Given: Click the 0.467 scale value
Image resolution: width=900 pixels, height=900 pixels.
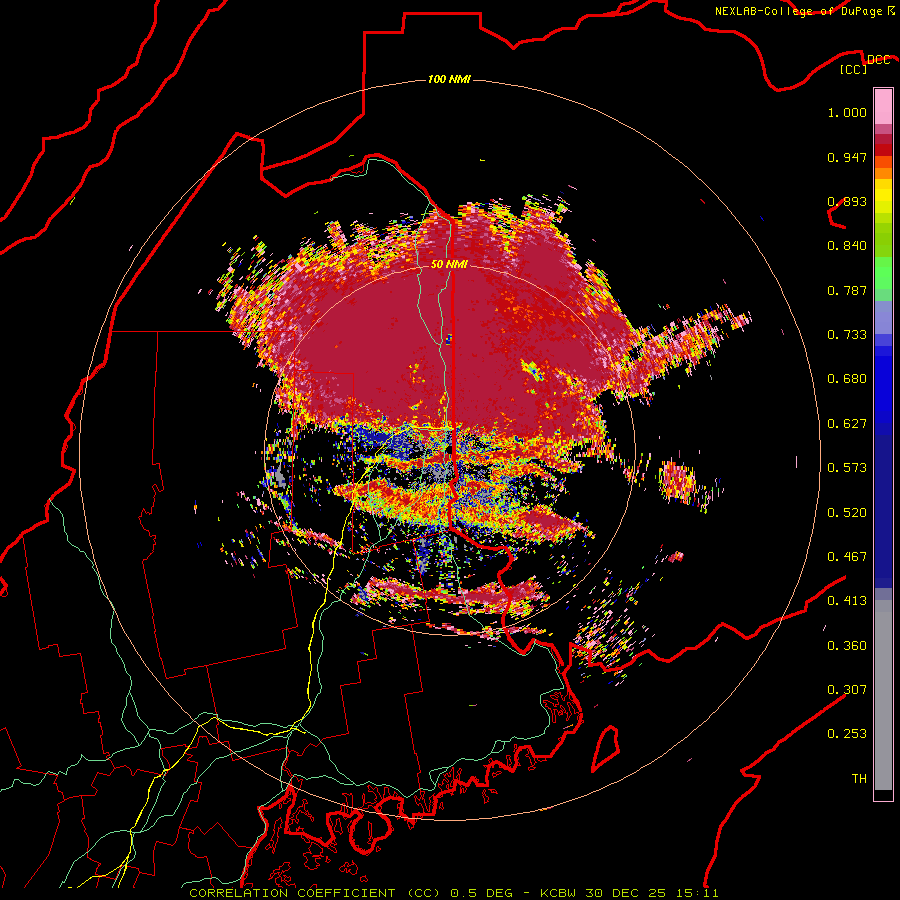Looking at the screenshot, I should 847,557.
